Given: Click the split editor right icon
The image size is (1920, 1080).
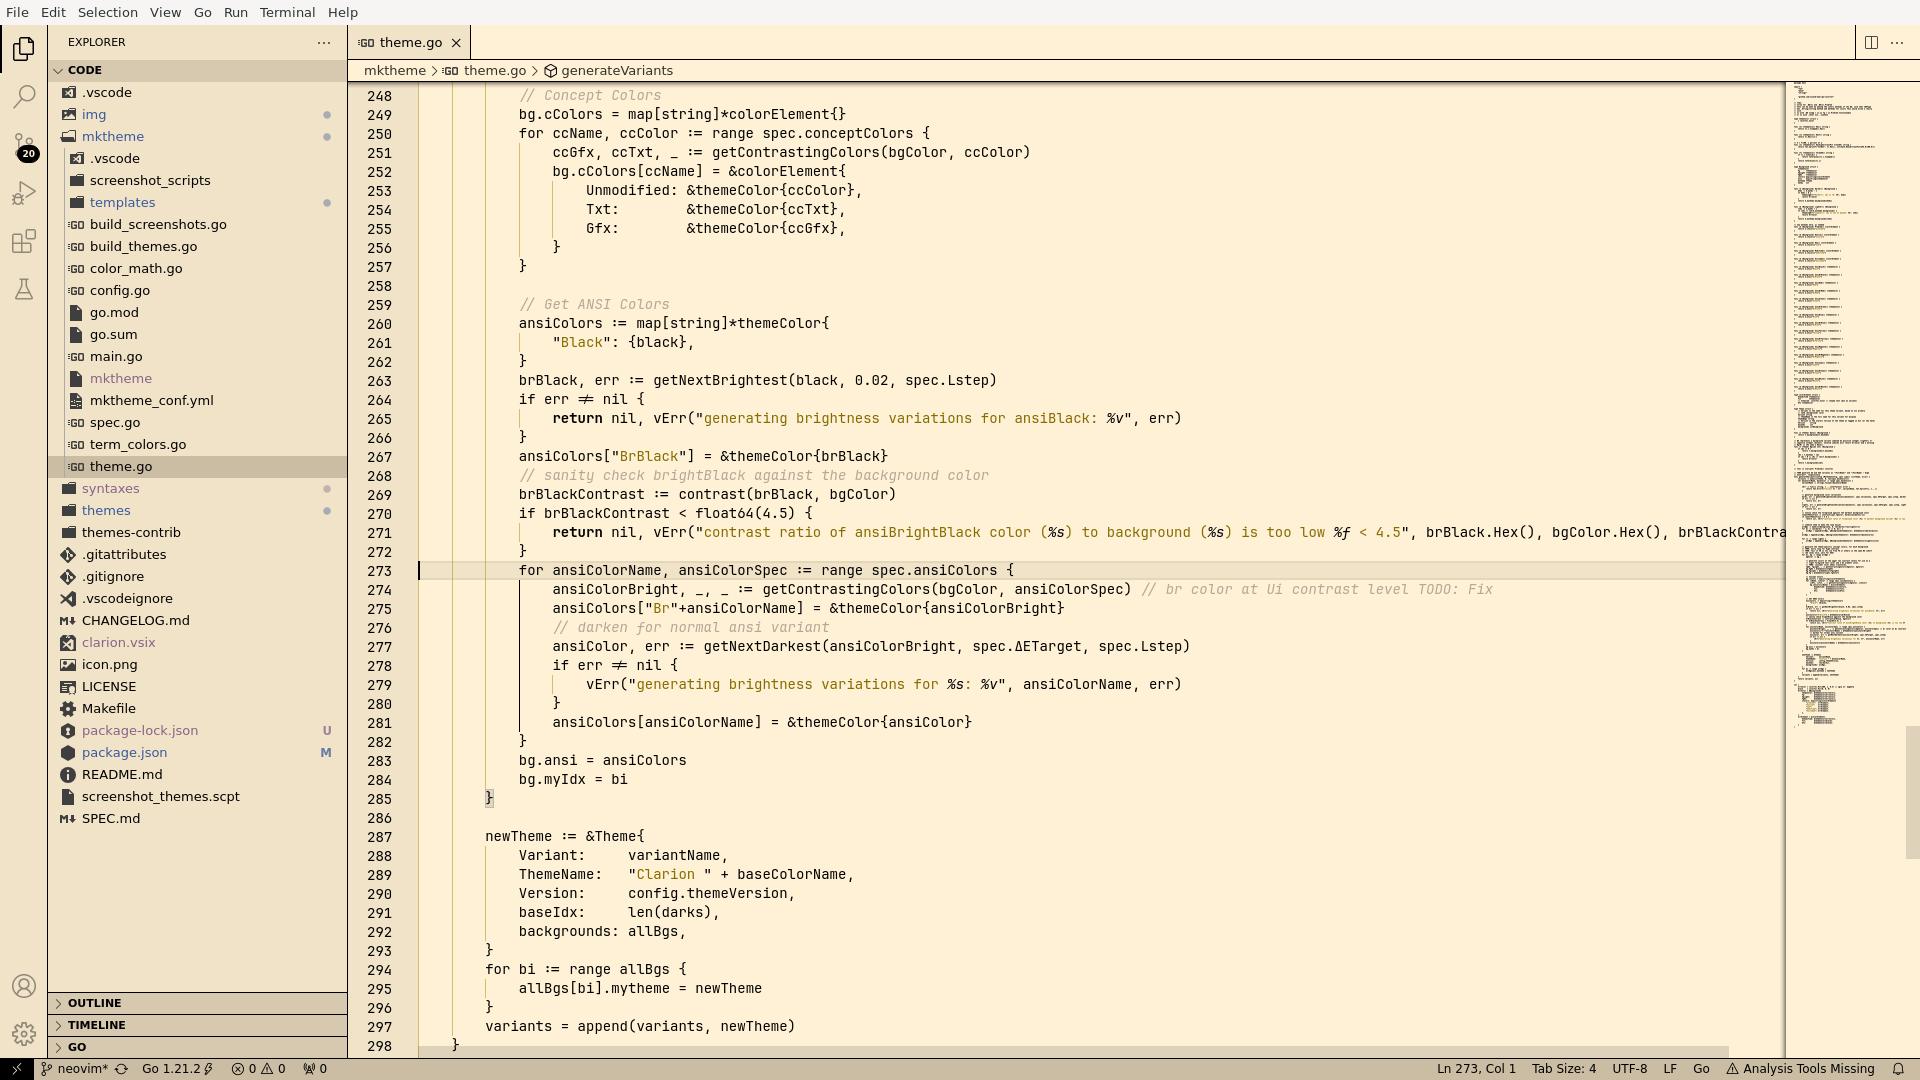Looking at the screenshot, I should 1871,42.
